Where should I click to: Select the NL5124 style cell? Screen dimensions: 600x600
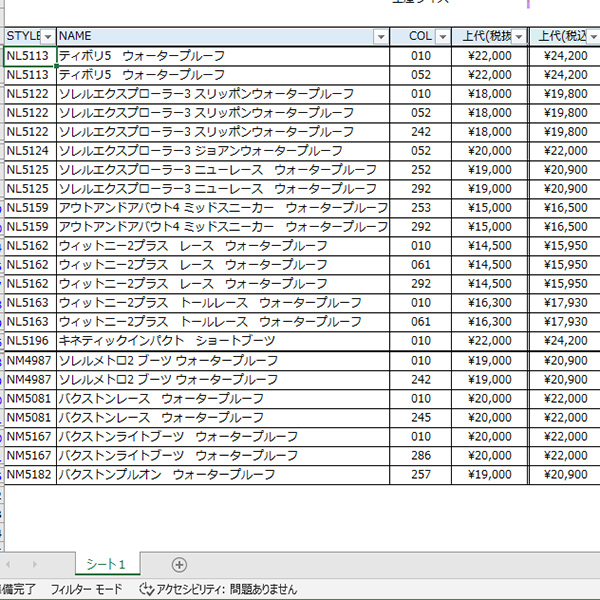tap(30, 151)
